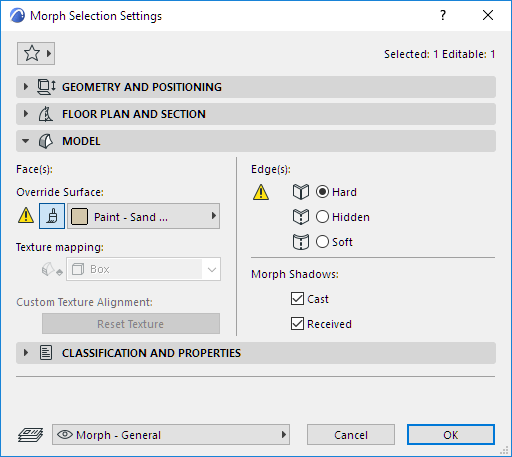Open the Favorites star menu
Image resolution: width=512 pixels, height=457 pixels.
click(36, 53)
